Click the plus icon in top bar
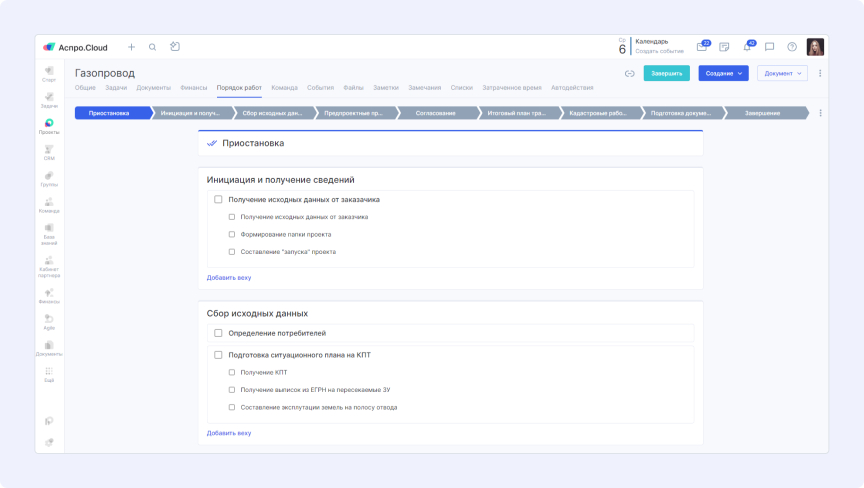This screenshot has width=864, height=488. pyautogui.click(x=131, y=47)
